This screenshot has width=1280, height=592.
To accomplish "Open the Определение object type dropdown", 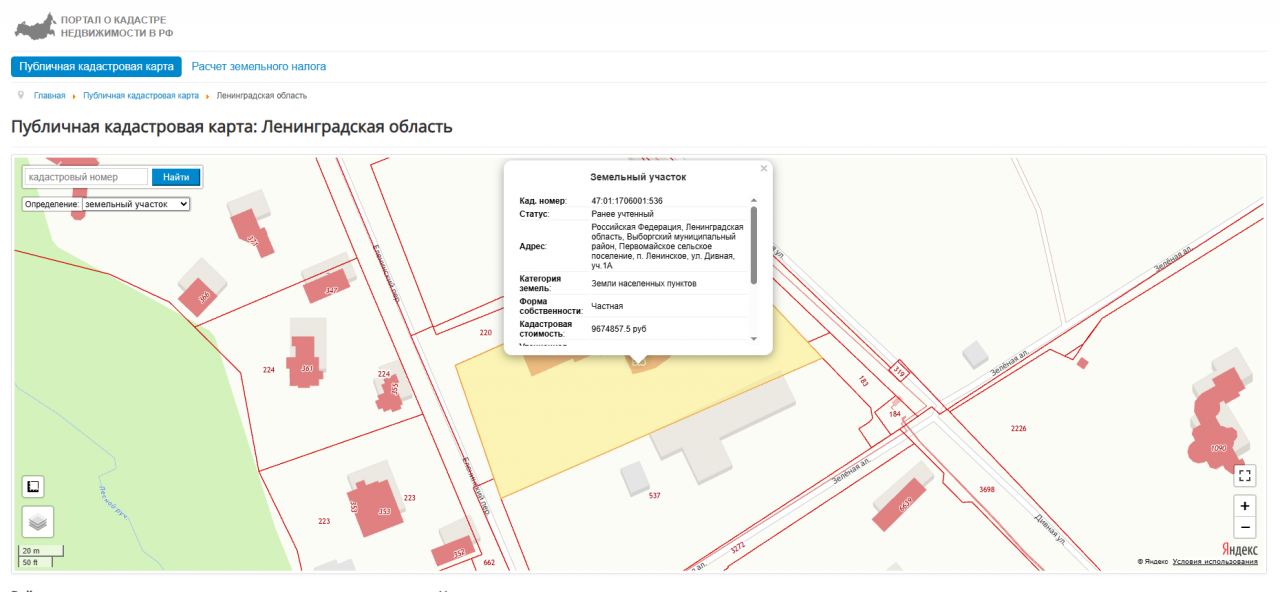I will [x=136, y=204].
